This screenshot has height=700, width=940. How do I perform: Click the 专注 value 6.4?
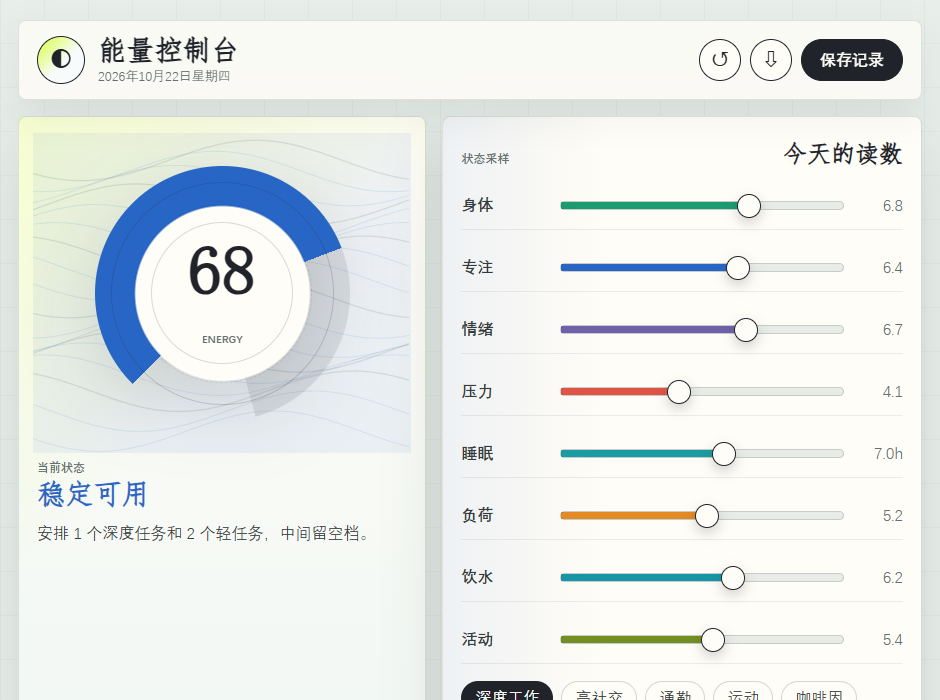tap(892, 268)
